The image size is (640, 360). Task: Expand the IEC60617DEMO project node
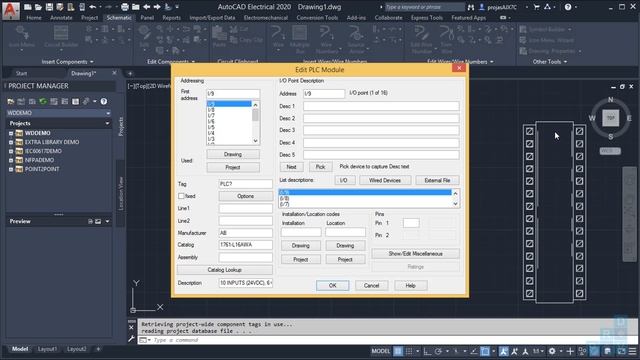11,151
